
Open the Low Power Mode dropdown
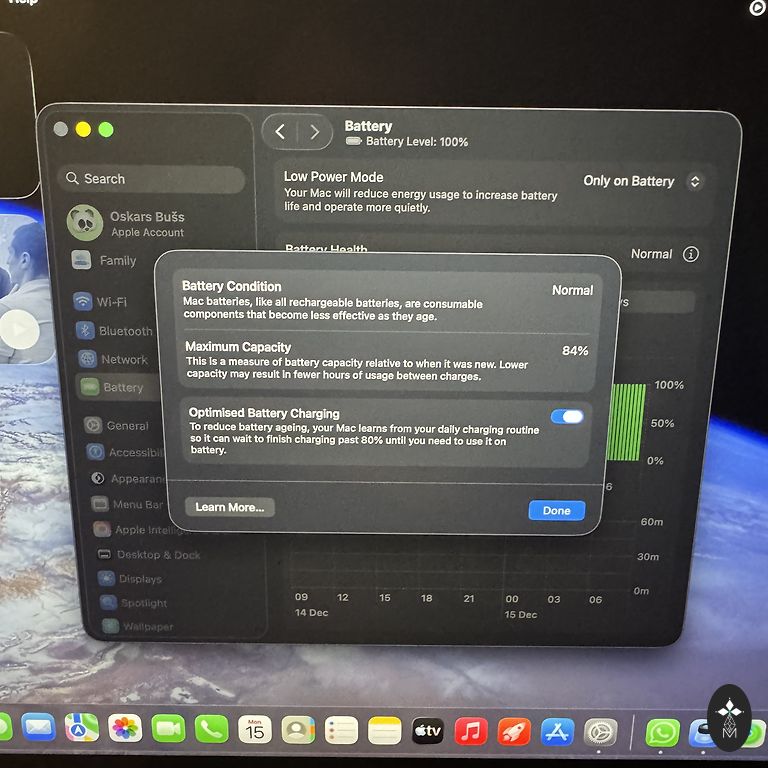(x=643, y=181)
